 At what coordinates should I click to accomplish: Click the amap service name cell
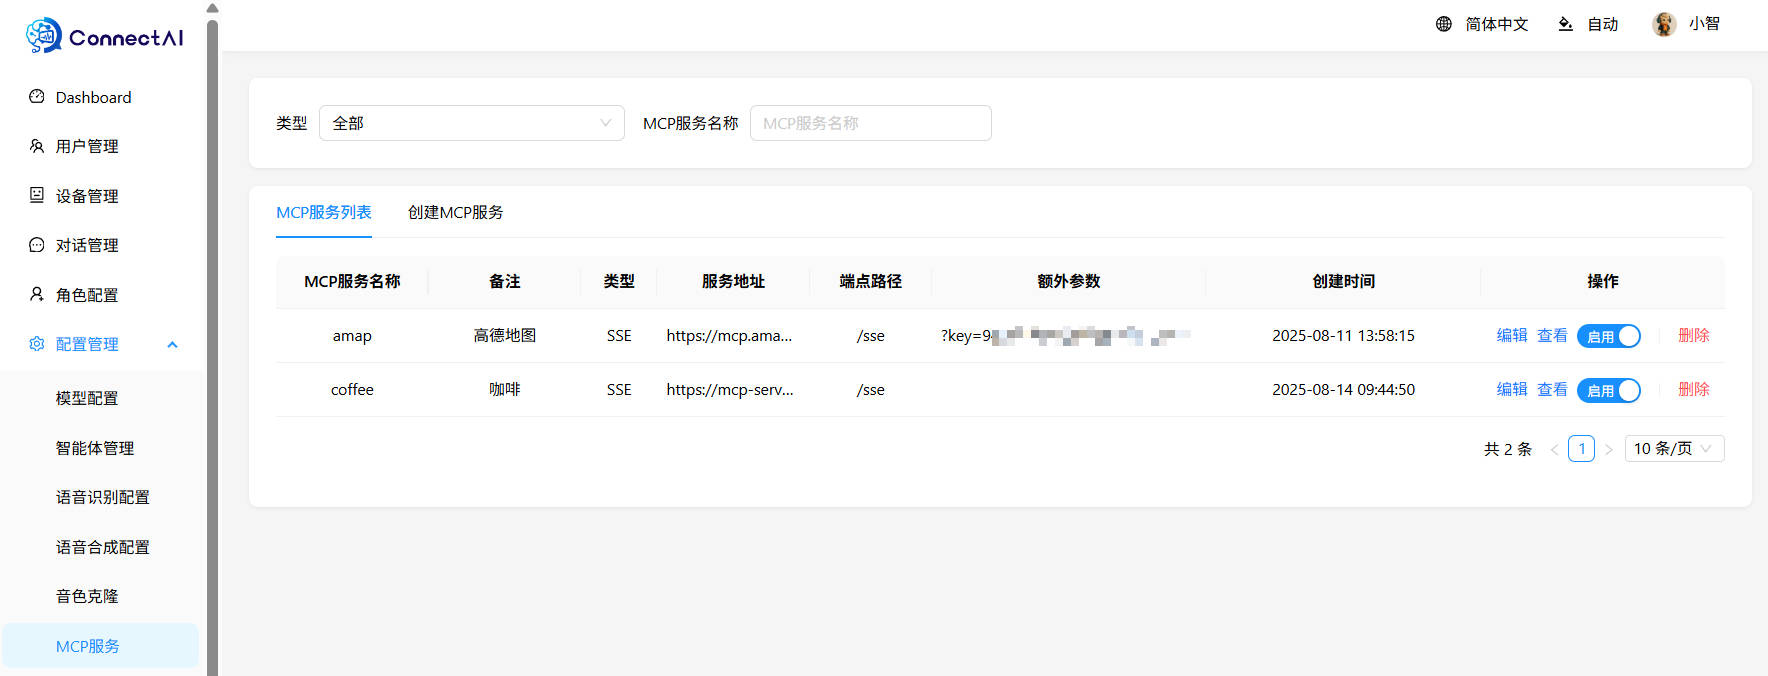coord(352,336)
